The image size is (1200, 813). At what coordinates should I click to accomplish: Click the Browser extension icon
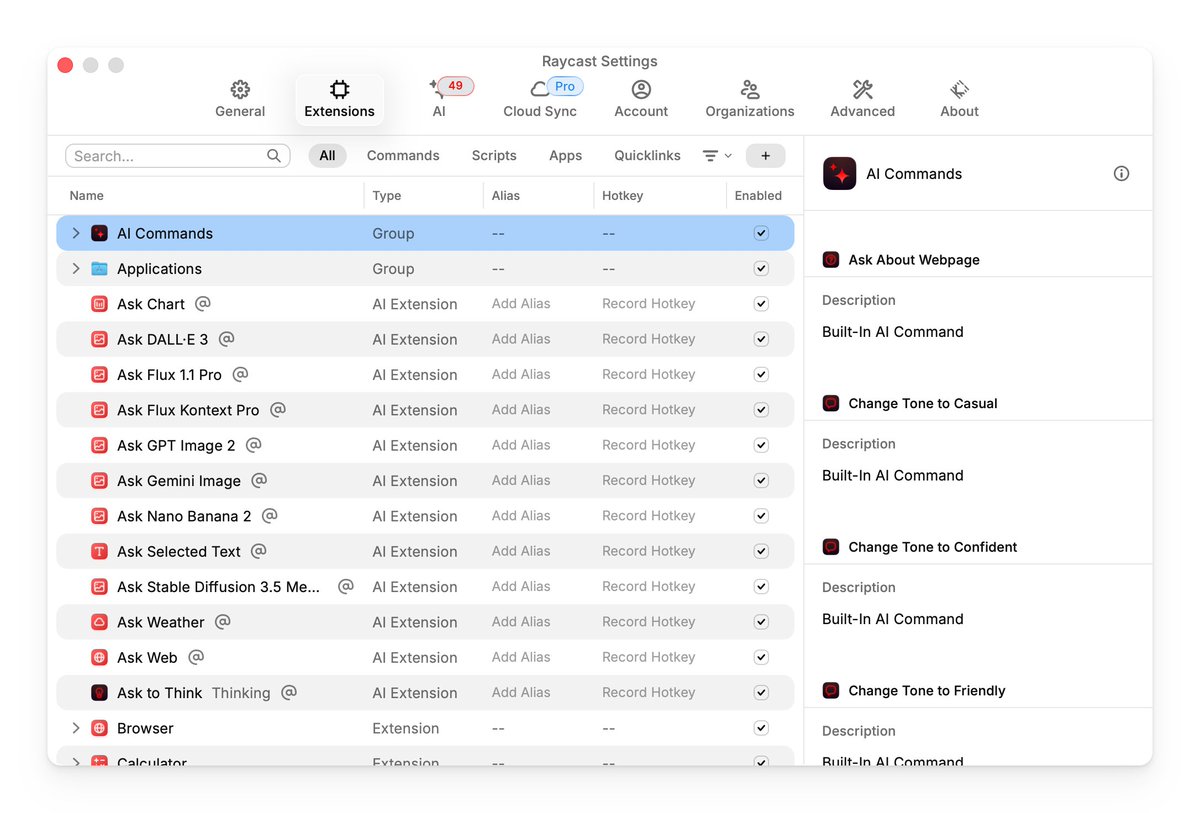[x=99, y=728]
